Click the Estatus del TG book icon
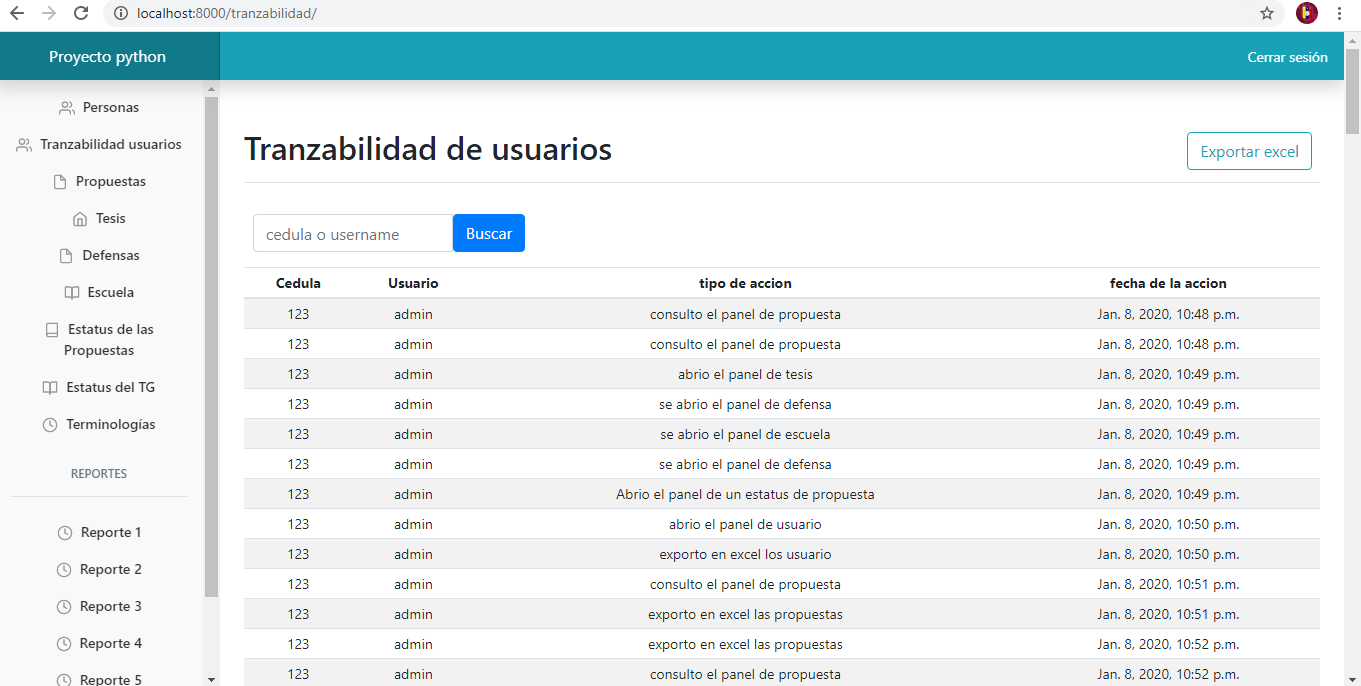The image size is (1361, 686). 50,388
